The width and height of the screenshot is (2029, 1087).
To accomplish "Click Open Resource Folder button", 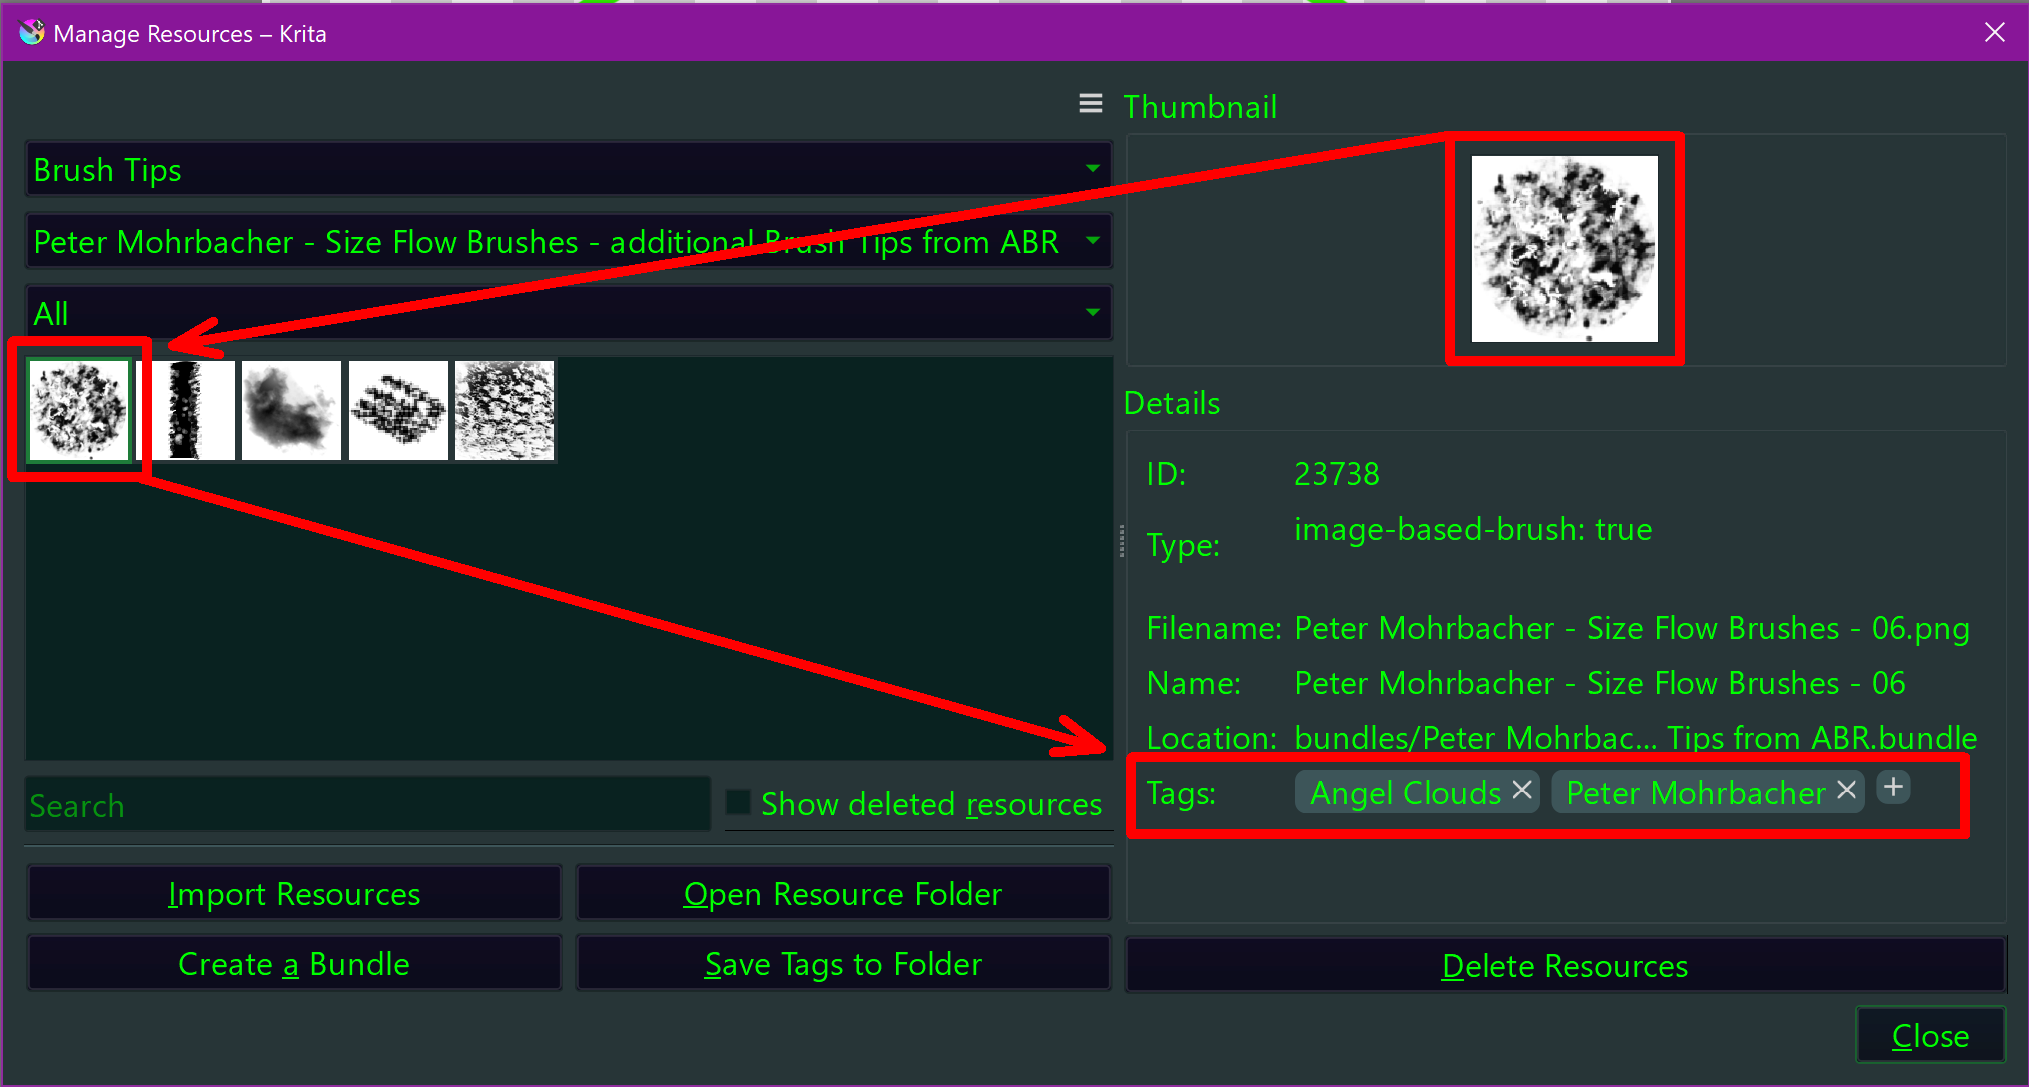I will [842, 893].
